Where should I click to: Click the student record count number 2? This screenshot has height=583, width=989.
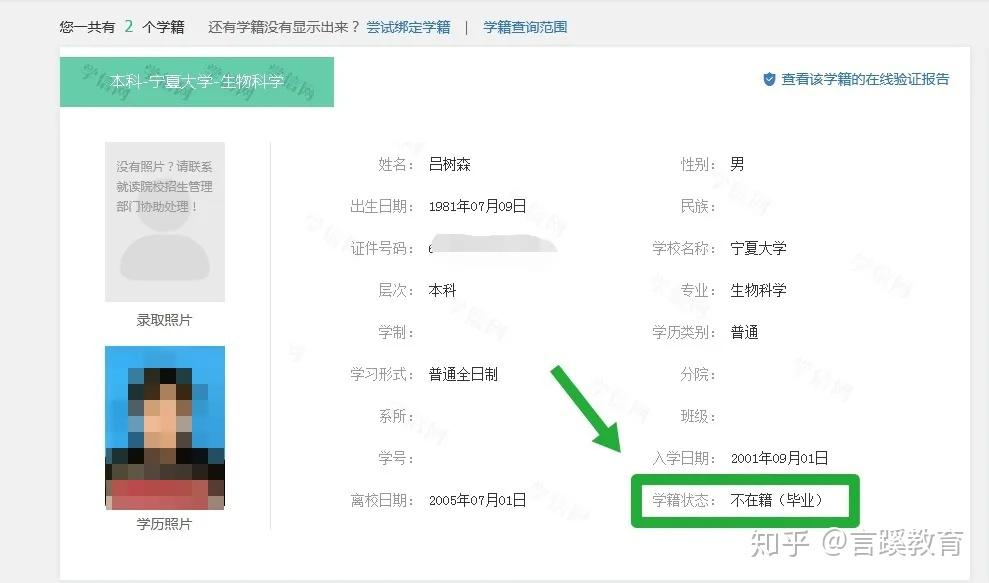pyautogui.click(x=129, y=26)
